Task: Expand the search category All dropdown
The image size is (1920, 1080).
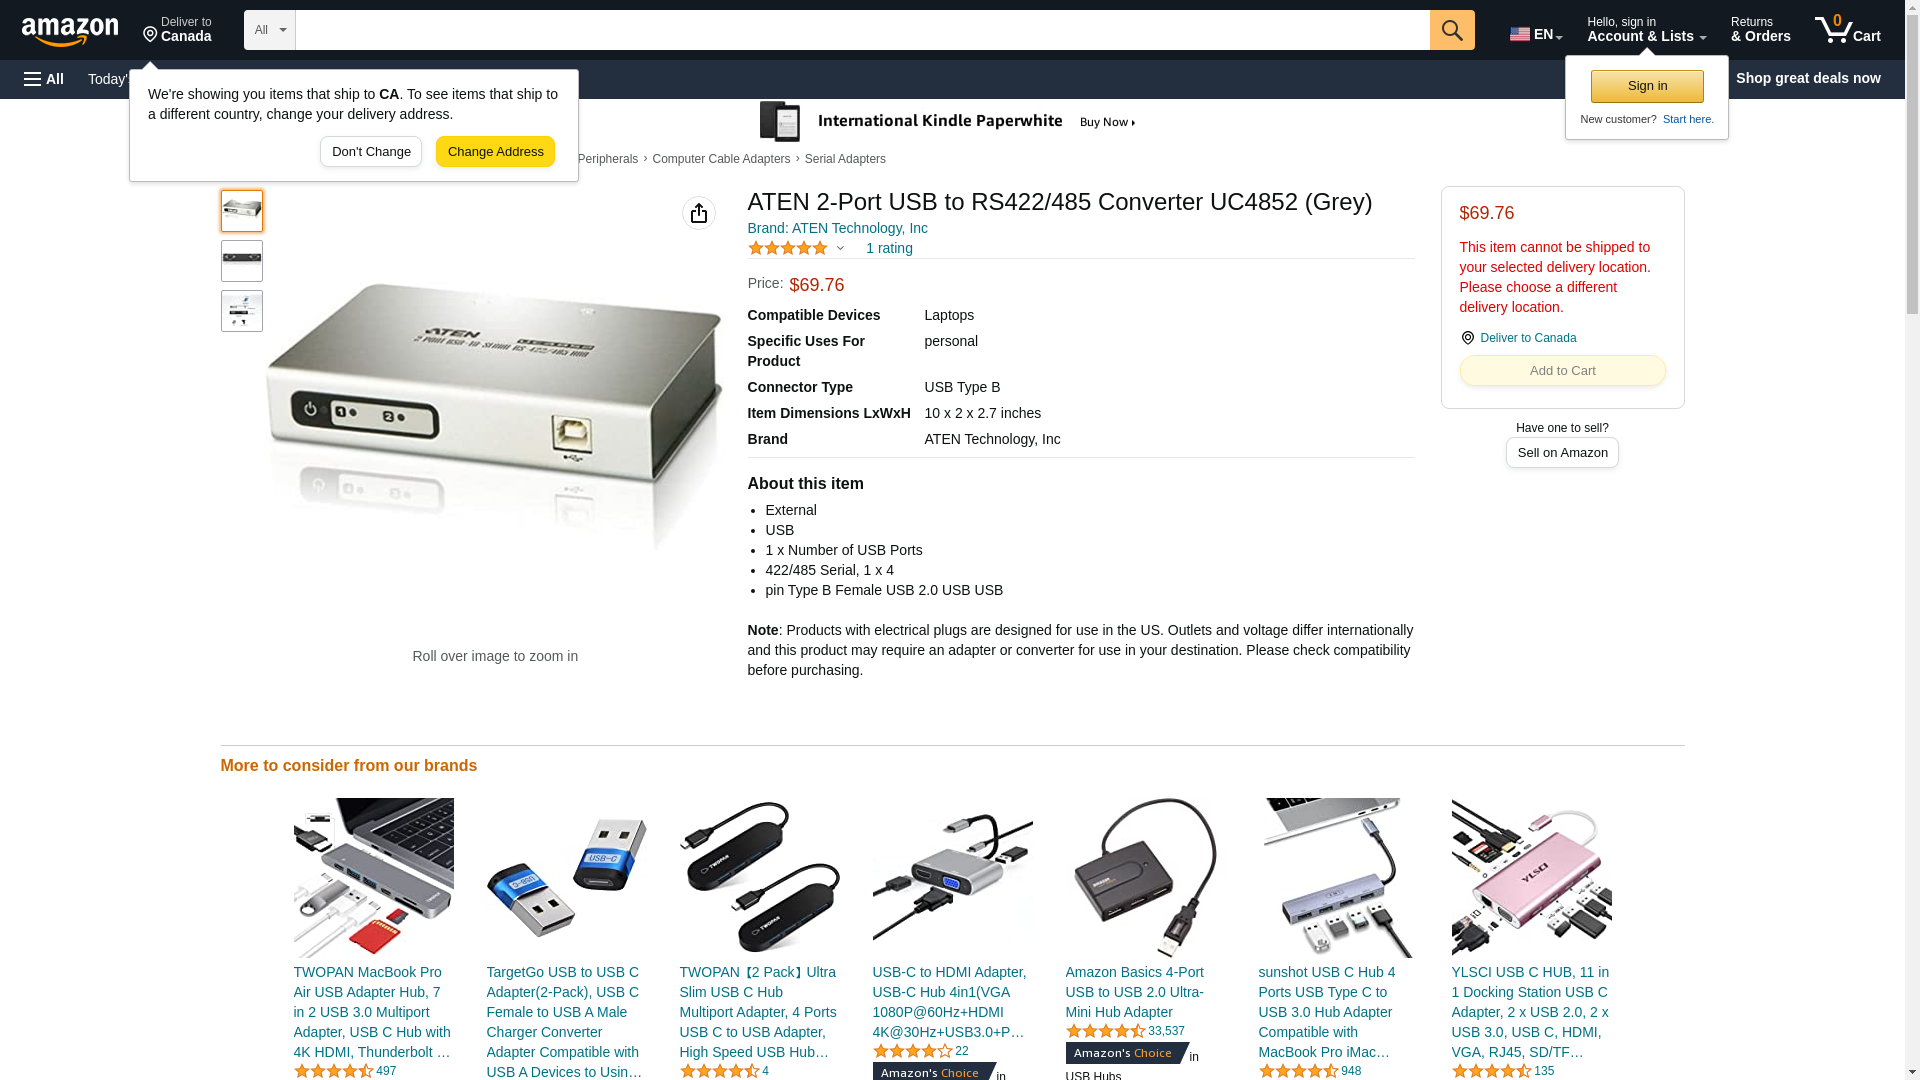Action: (270, 30)
